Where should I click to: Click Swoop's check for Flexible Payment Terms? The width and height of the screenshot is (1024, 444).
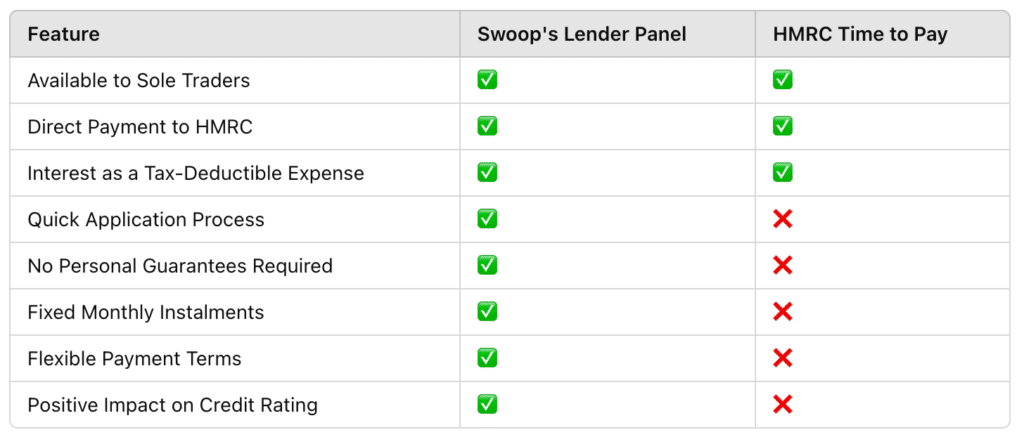pos(487,358)
